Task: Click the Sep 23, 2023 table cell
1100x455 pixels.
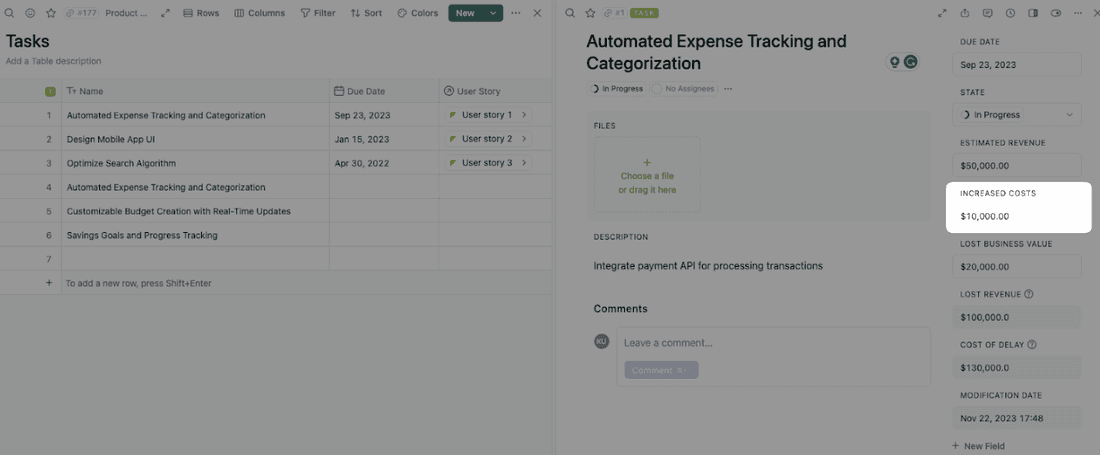Action: coord(384,115)
